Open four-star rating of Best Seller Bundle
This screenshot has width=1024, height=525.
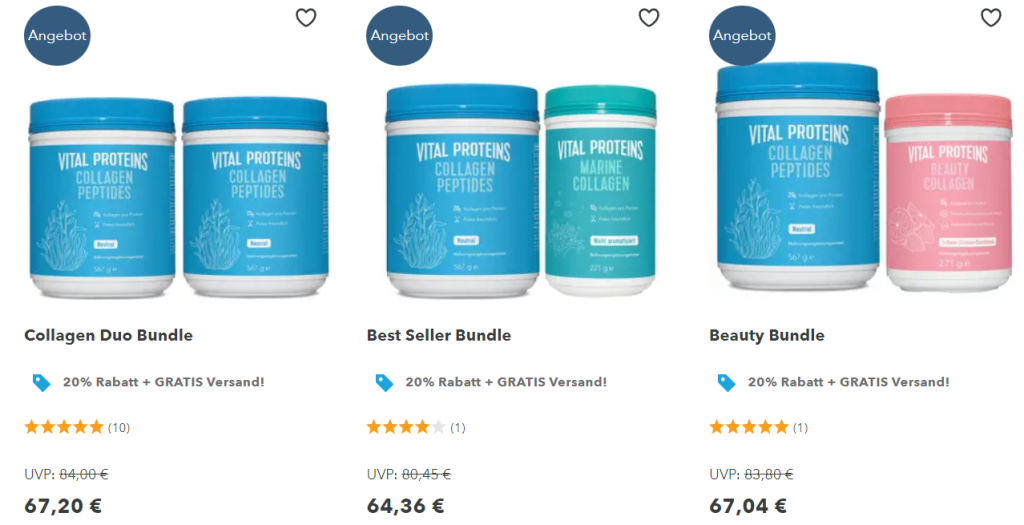(416, 428)
